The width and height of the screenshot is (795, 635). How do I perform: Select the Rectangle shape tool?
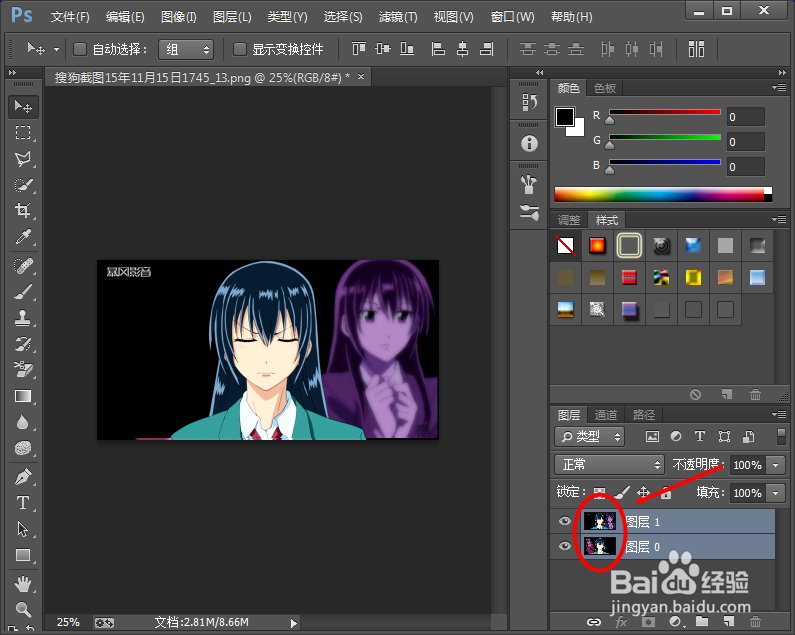[x=23, y=555]
